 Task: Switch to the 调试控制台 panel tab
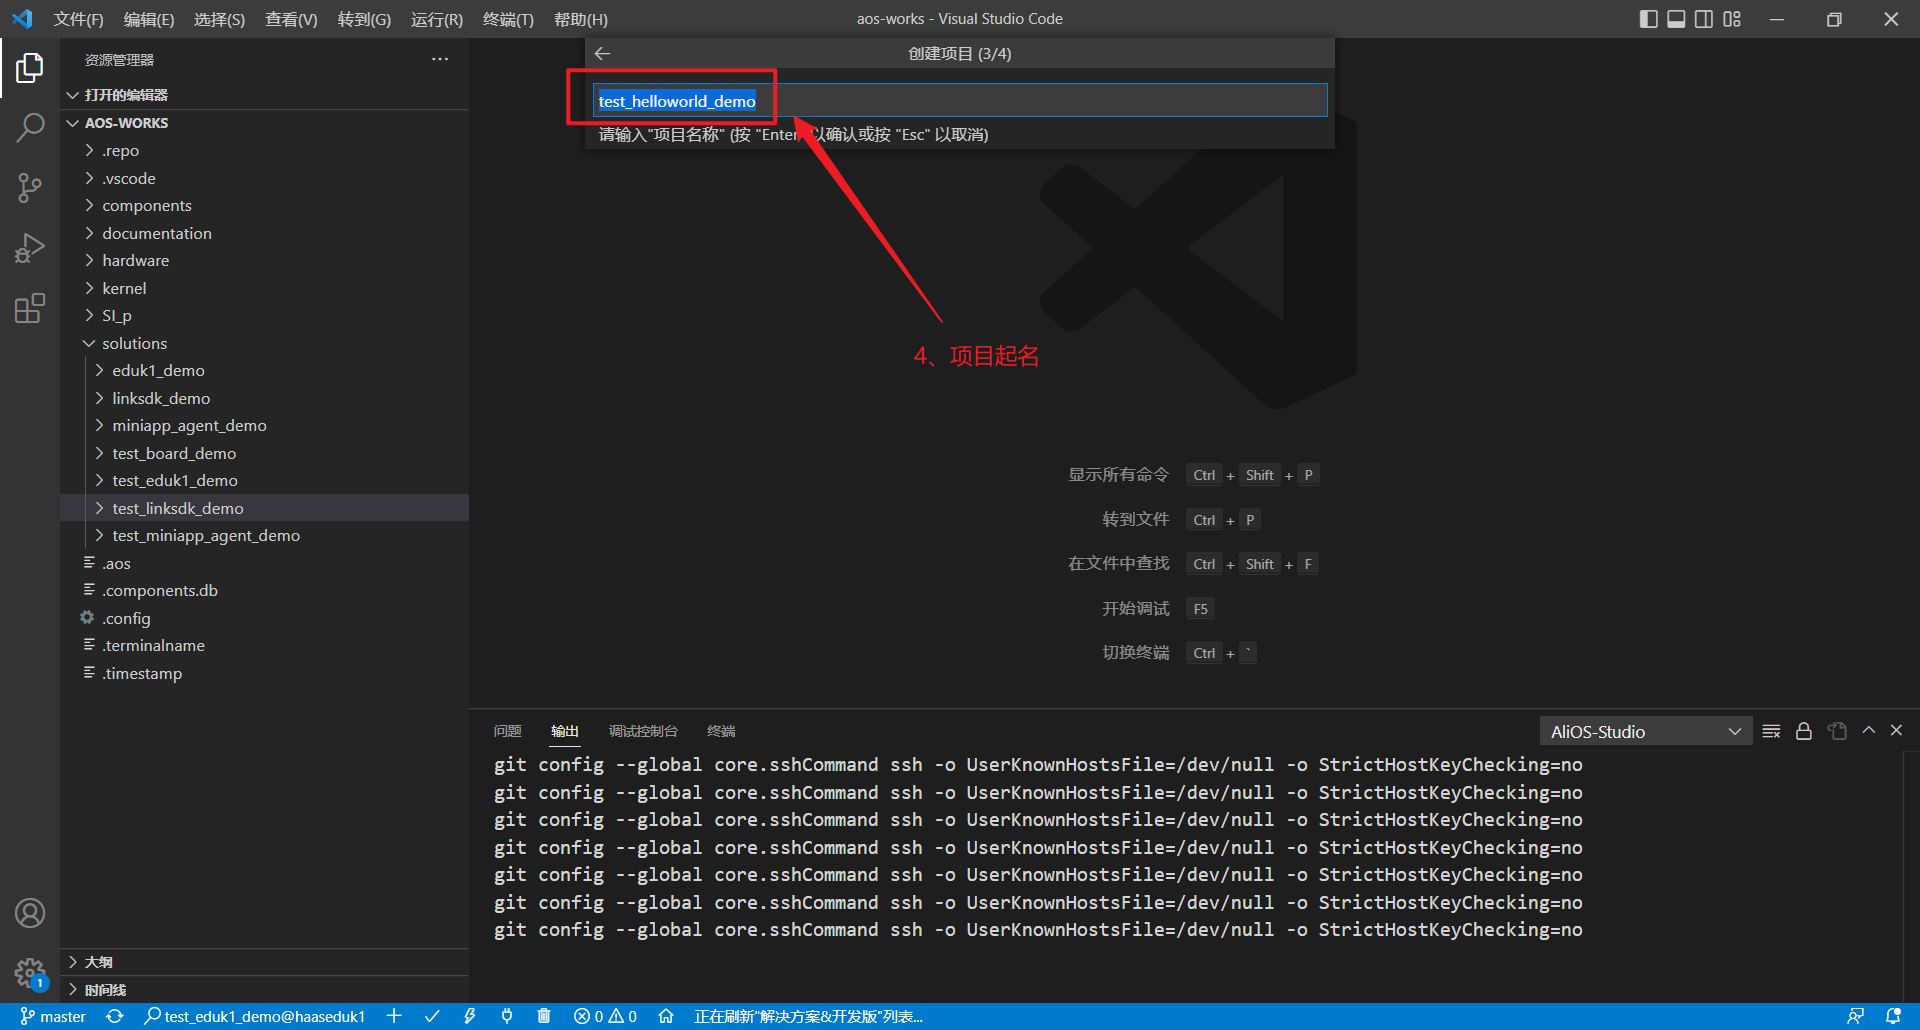(x=643, y=731)
